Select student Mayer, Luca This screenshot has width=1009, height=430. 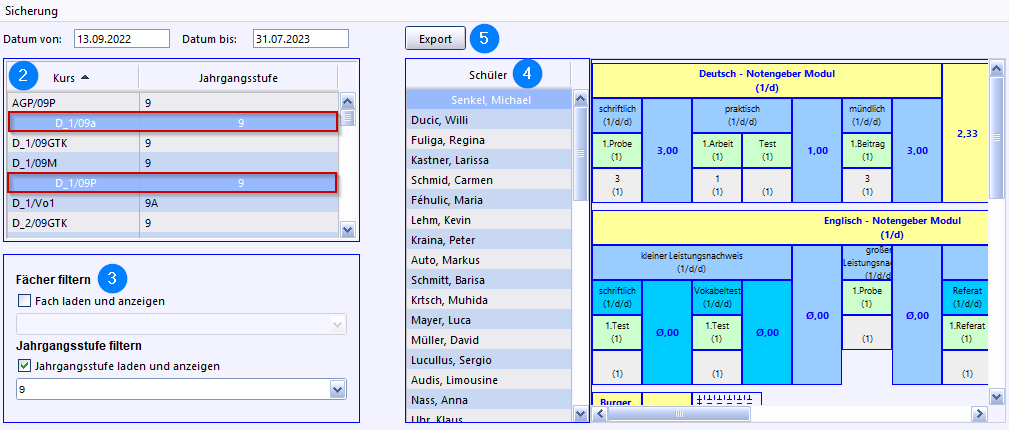click(488, 320)
